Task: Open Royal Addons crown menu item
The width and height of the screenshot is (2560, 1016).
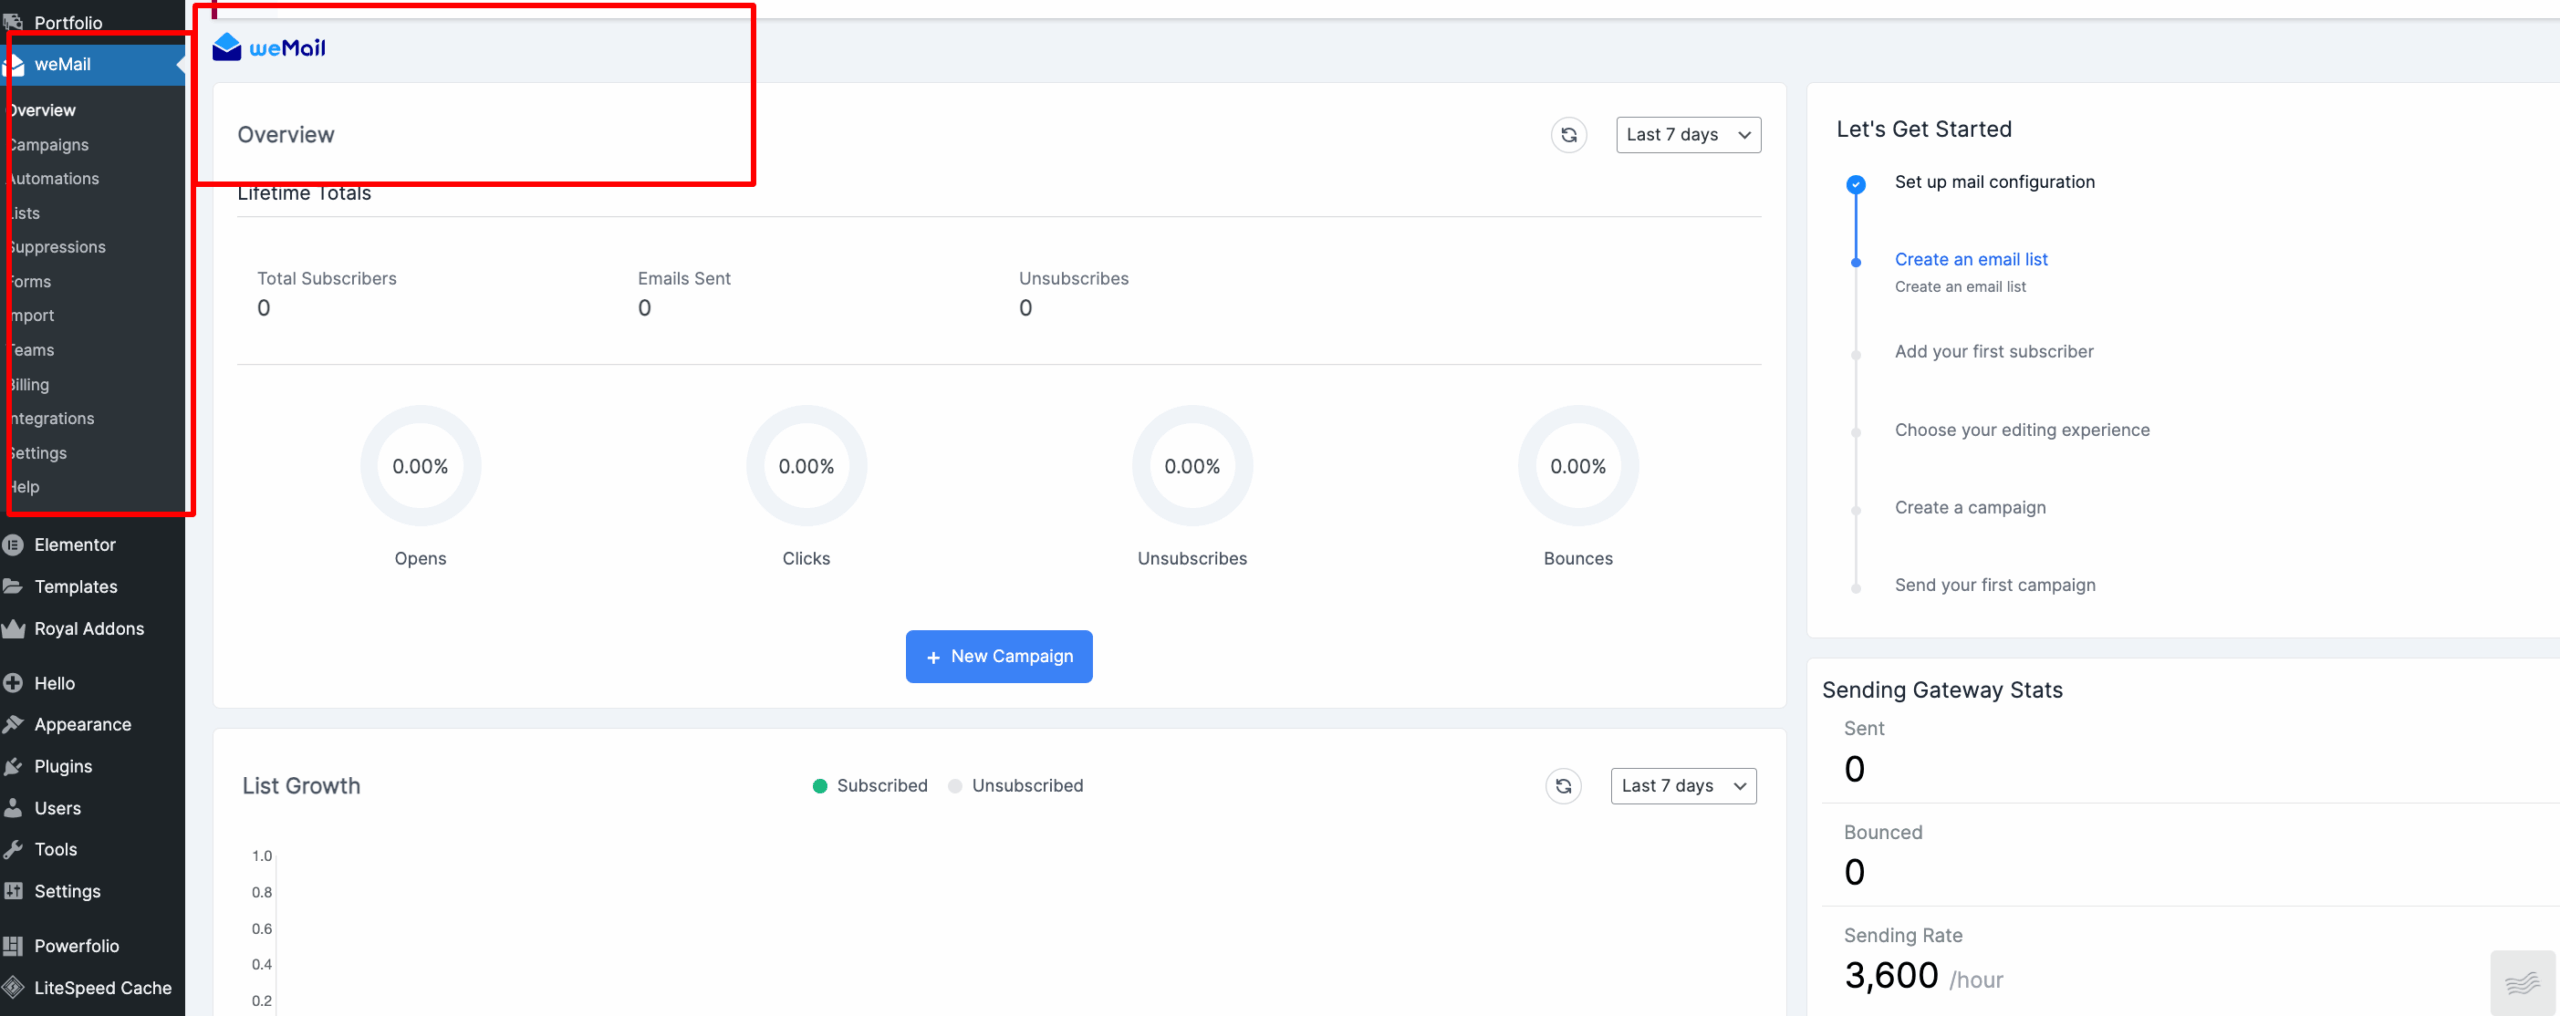Action: [89, 629]
